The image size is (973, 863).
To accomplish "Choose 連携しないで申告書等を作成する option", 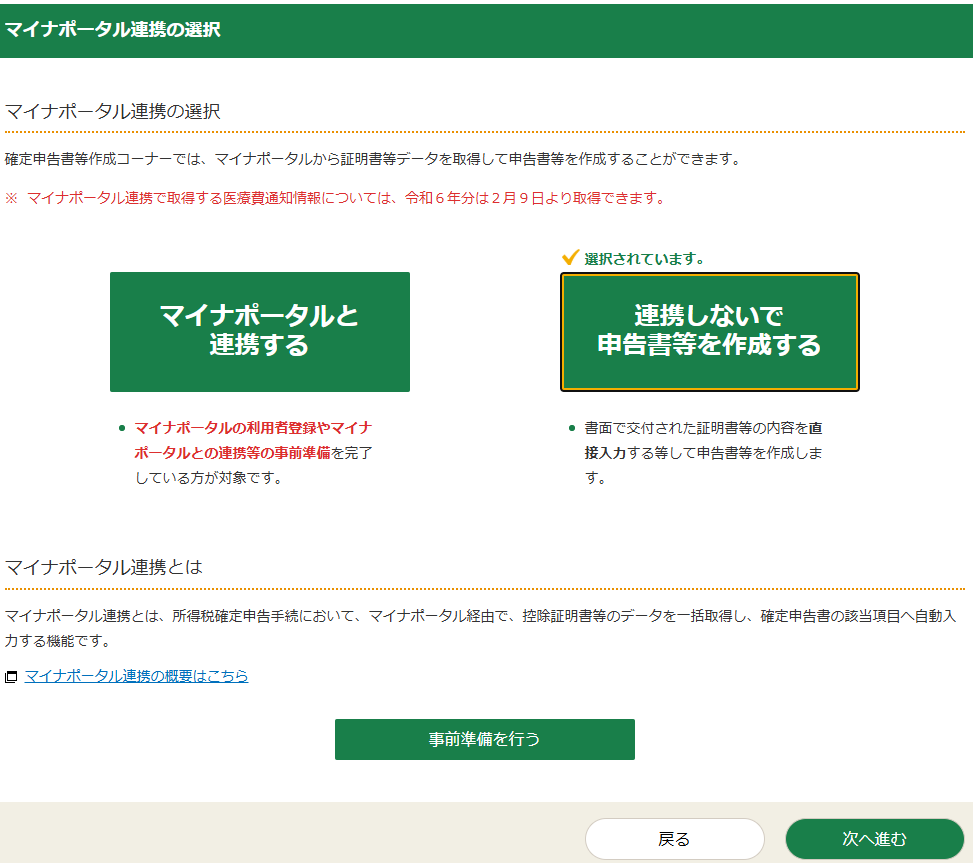I will click(709, 332).
